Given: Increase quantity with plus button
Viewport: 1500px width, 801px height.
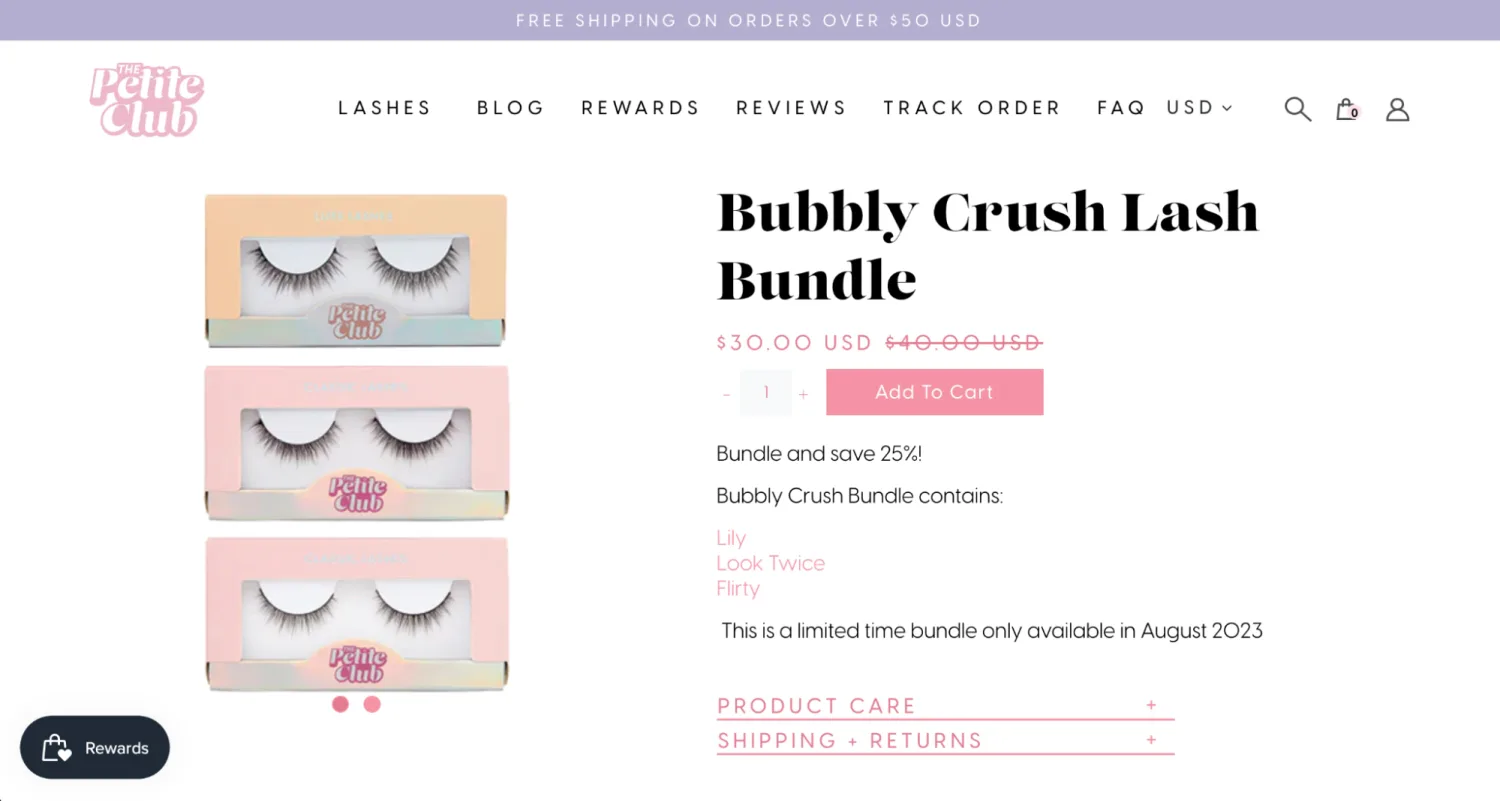Looking at the screenshot, I should 803,394.
